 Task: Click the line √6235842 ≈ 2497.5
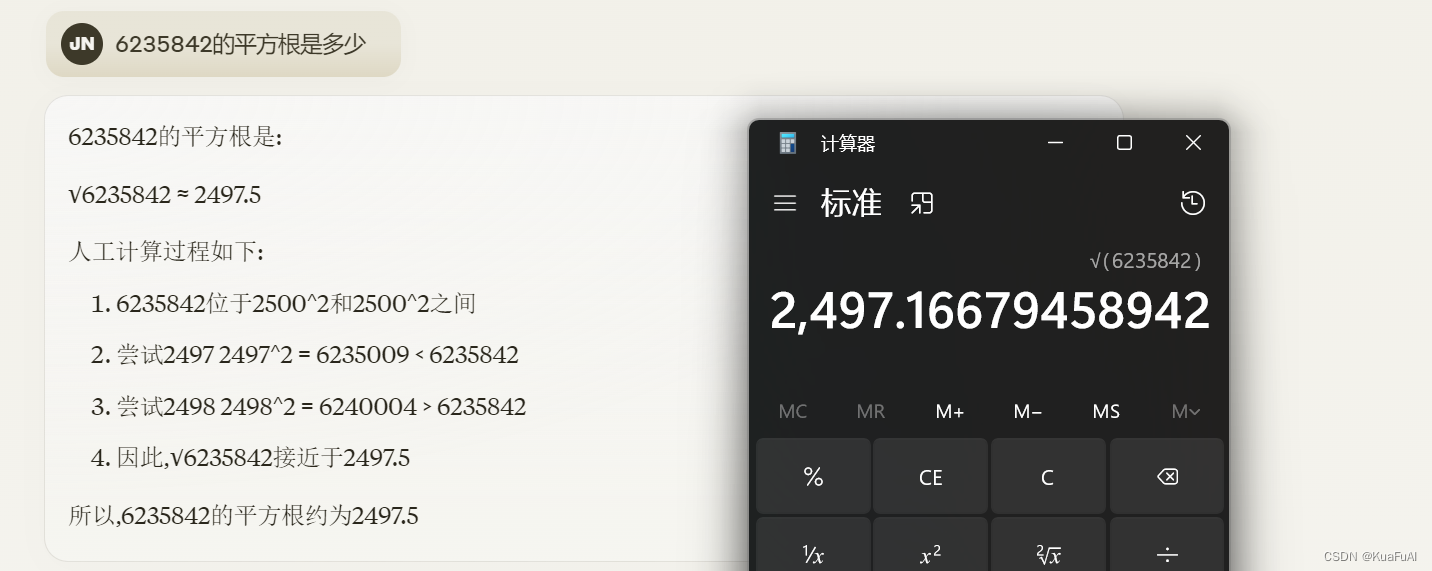(165, 195)
